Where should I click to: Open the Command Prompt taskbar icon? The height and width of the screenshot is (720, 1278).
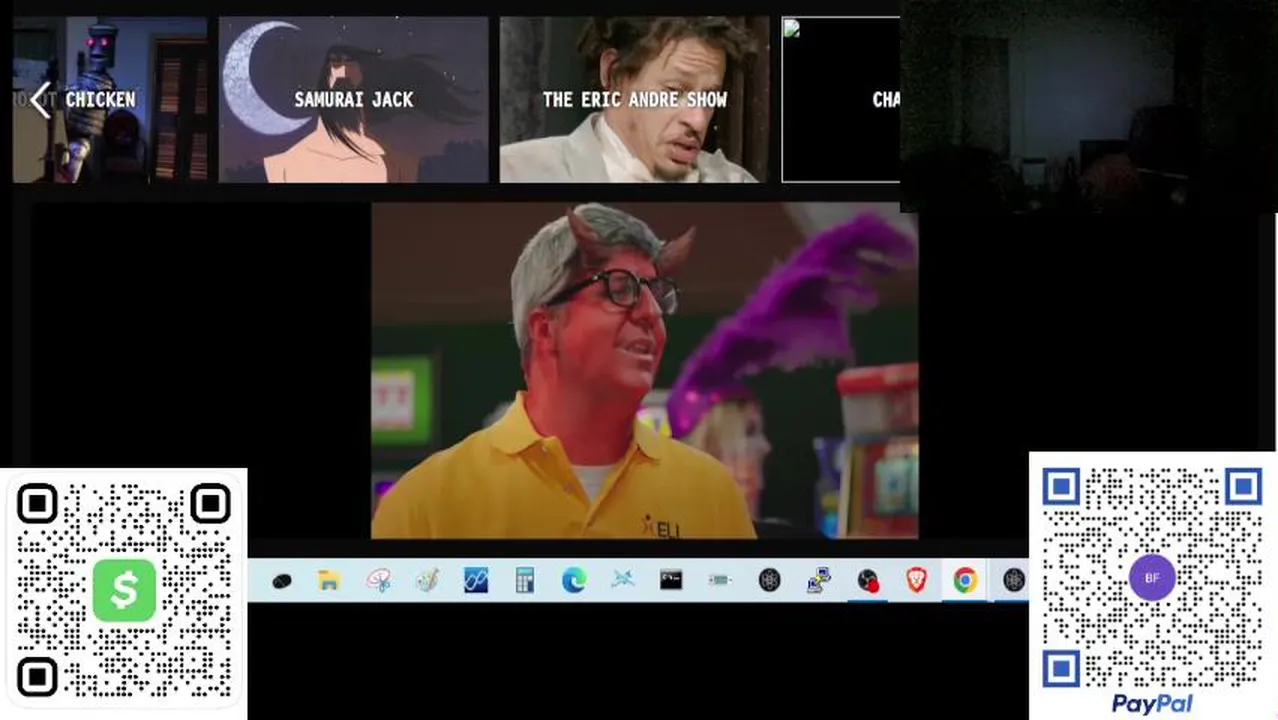point(671,580)
